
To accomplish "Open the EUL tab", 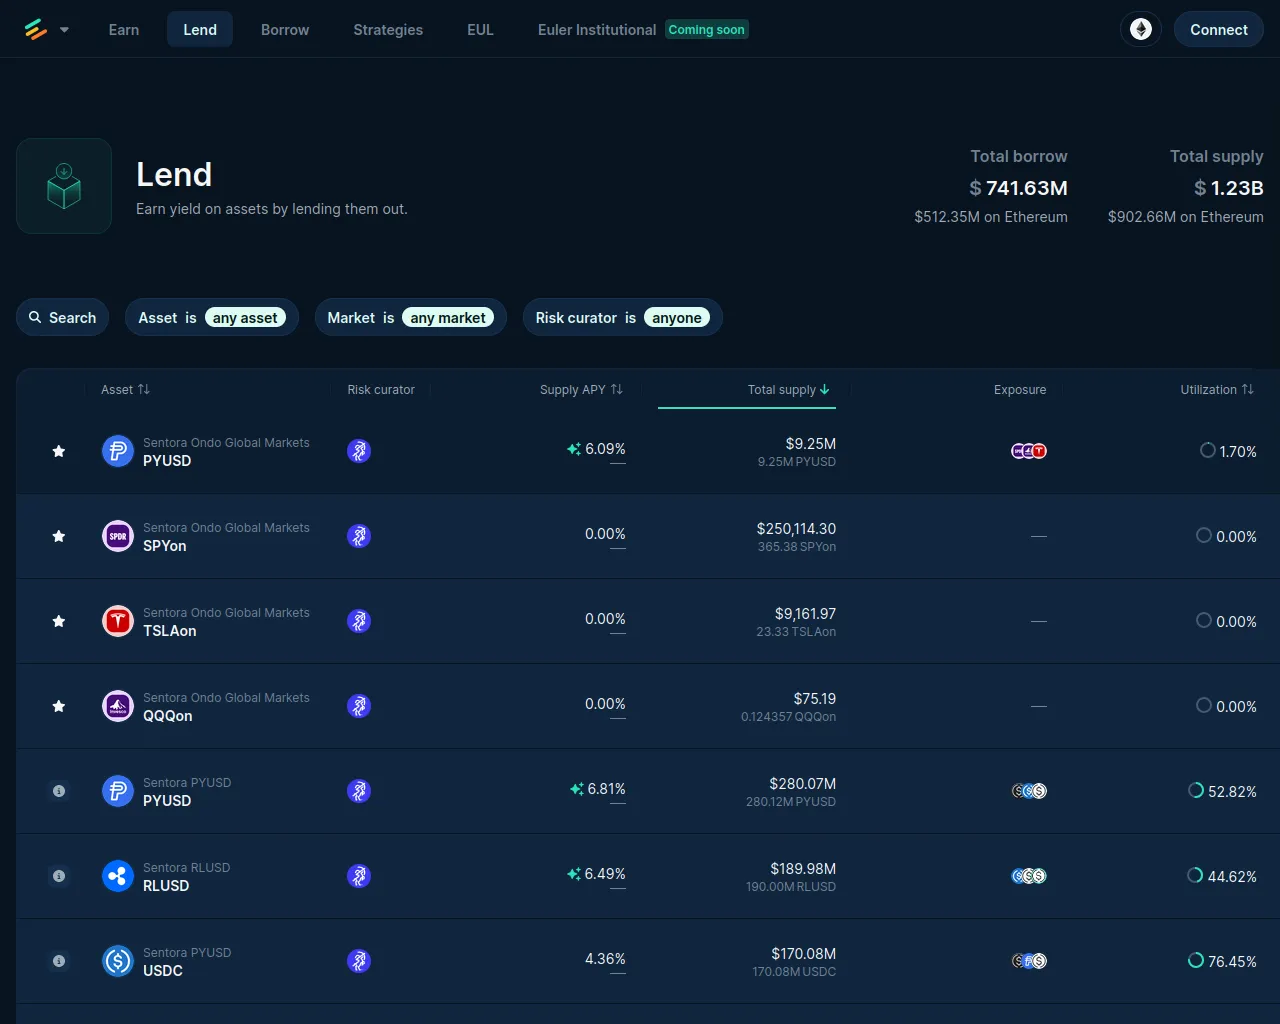I will tap(480, 30).
